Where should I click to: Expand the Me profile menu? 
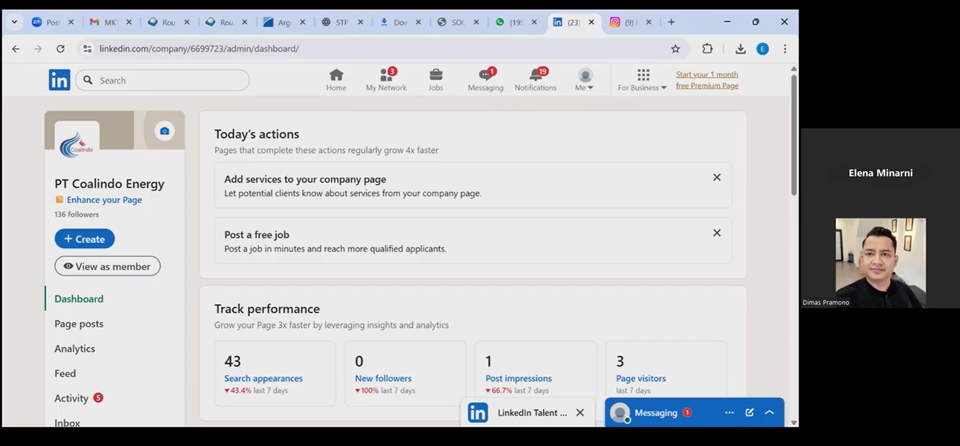[585, 80]
